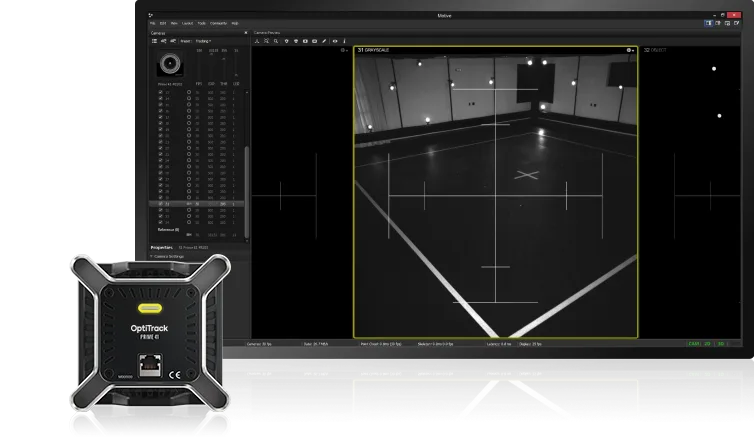Click the circle mode button in camera 32 row
The image size is (754, 443).
click(x=189, y=210)
